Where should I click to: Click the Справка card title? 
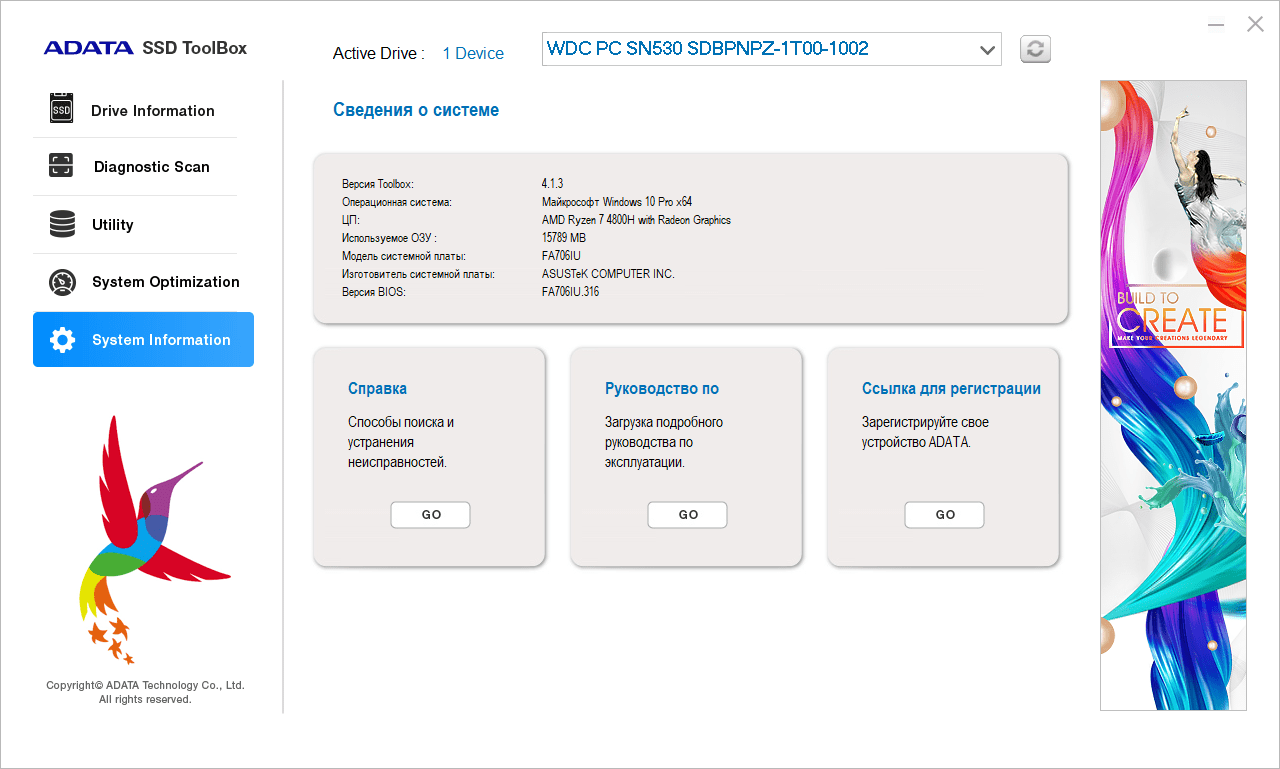[377, 389]
